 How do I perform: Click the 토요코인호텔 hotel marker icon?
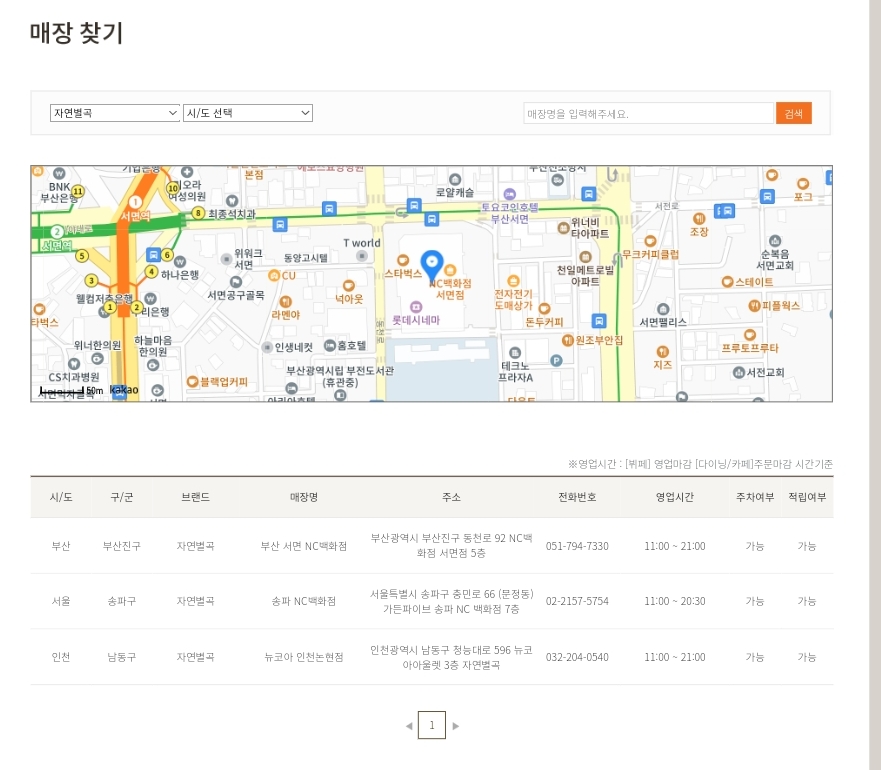point(509,194)
